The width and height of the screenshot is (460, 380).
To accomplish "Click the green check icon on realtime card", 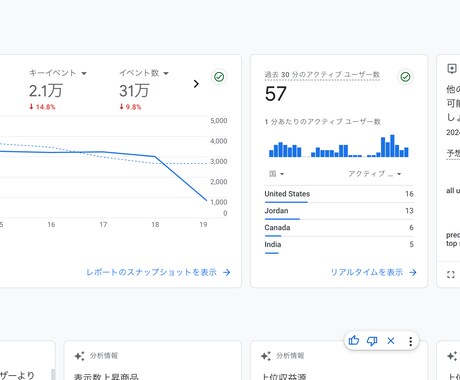I will pos(405,77).
